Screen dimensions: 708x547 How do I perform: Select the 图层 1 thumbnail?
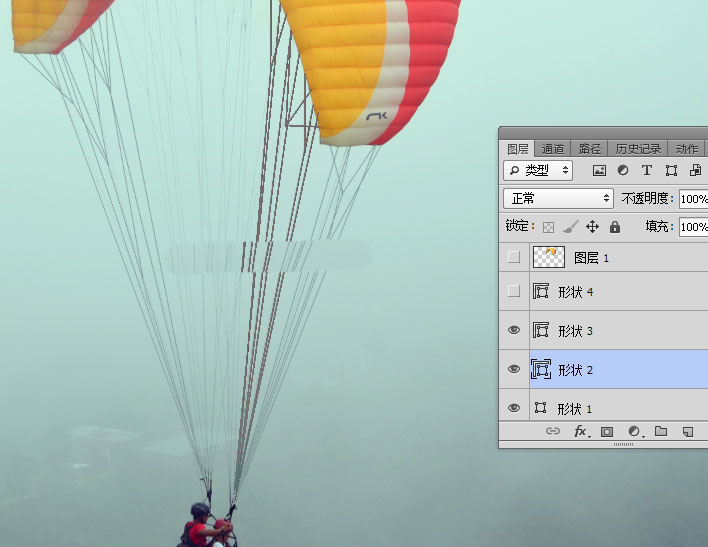click(549, 257)
